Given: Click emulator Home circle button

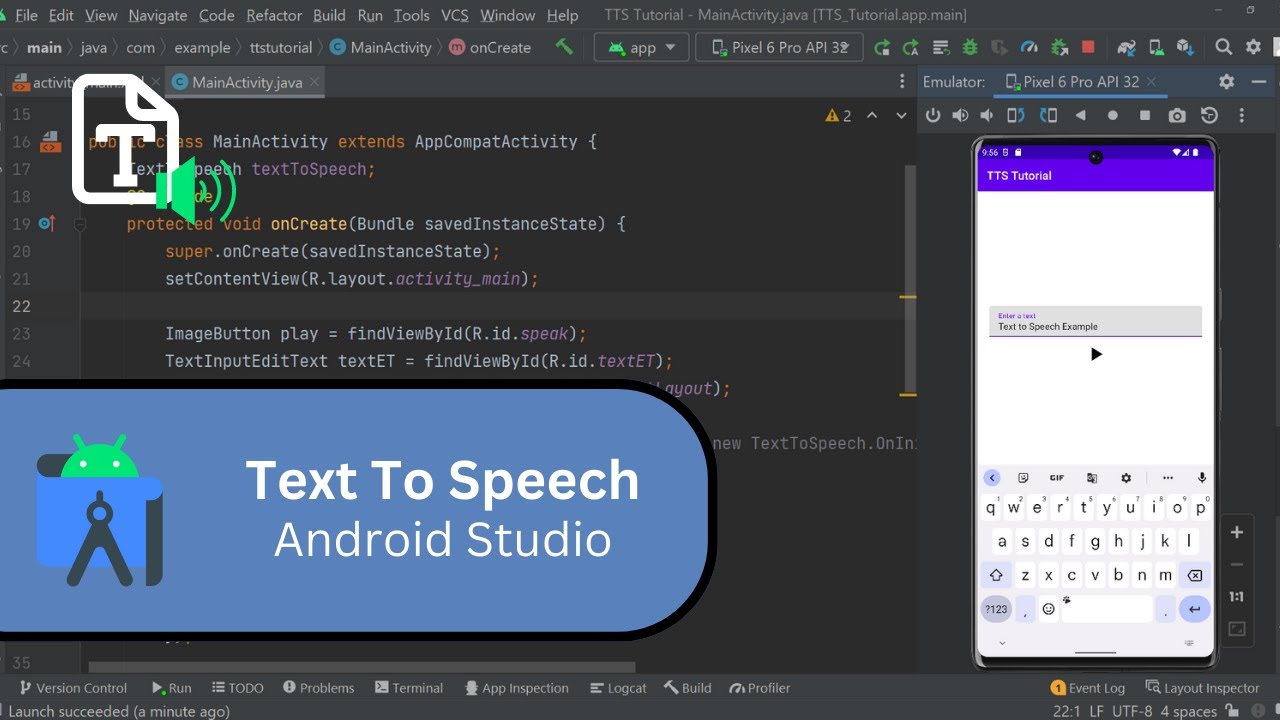Looking at the screenshot, I should coord(1113,115).
